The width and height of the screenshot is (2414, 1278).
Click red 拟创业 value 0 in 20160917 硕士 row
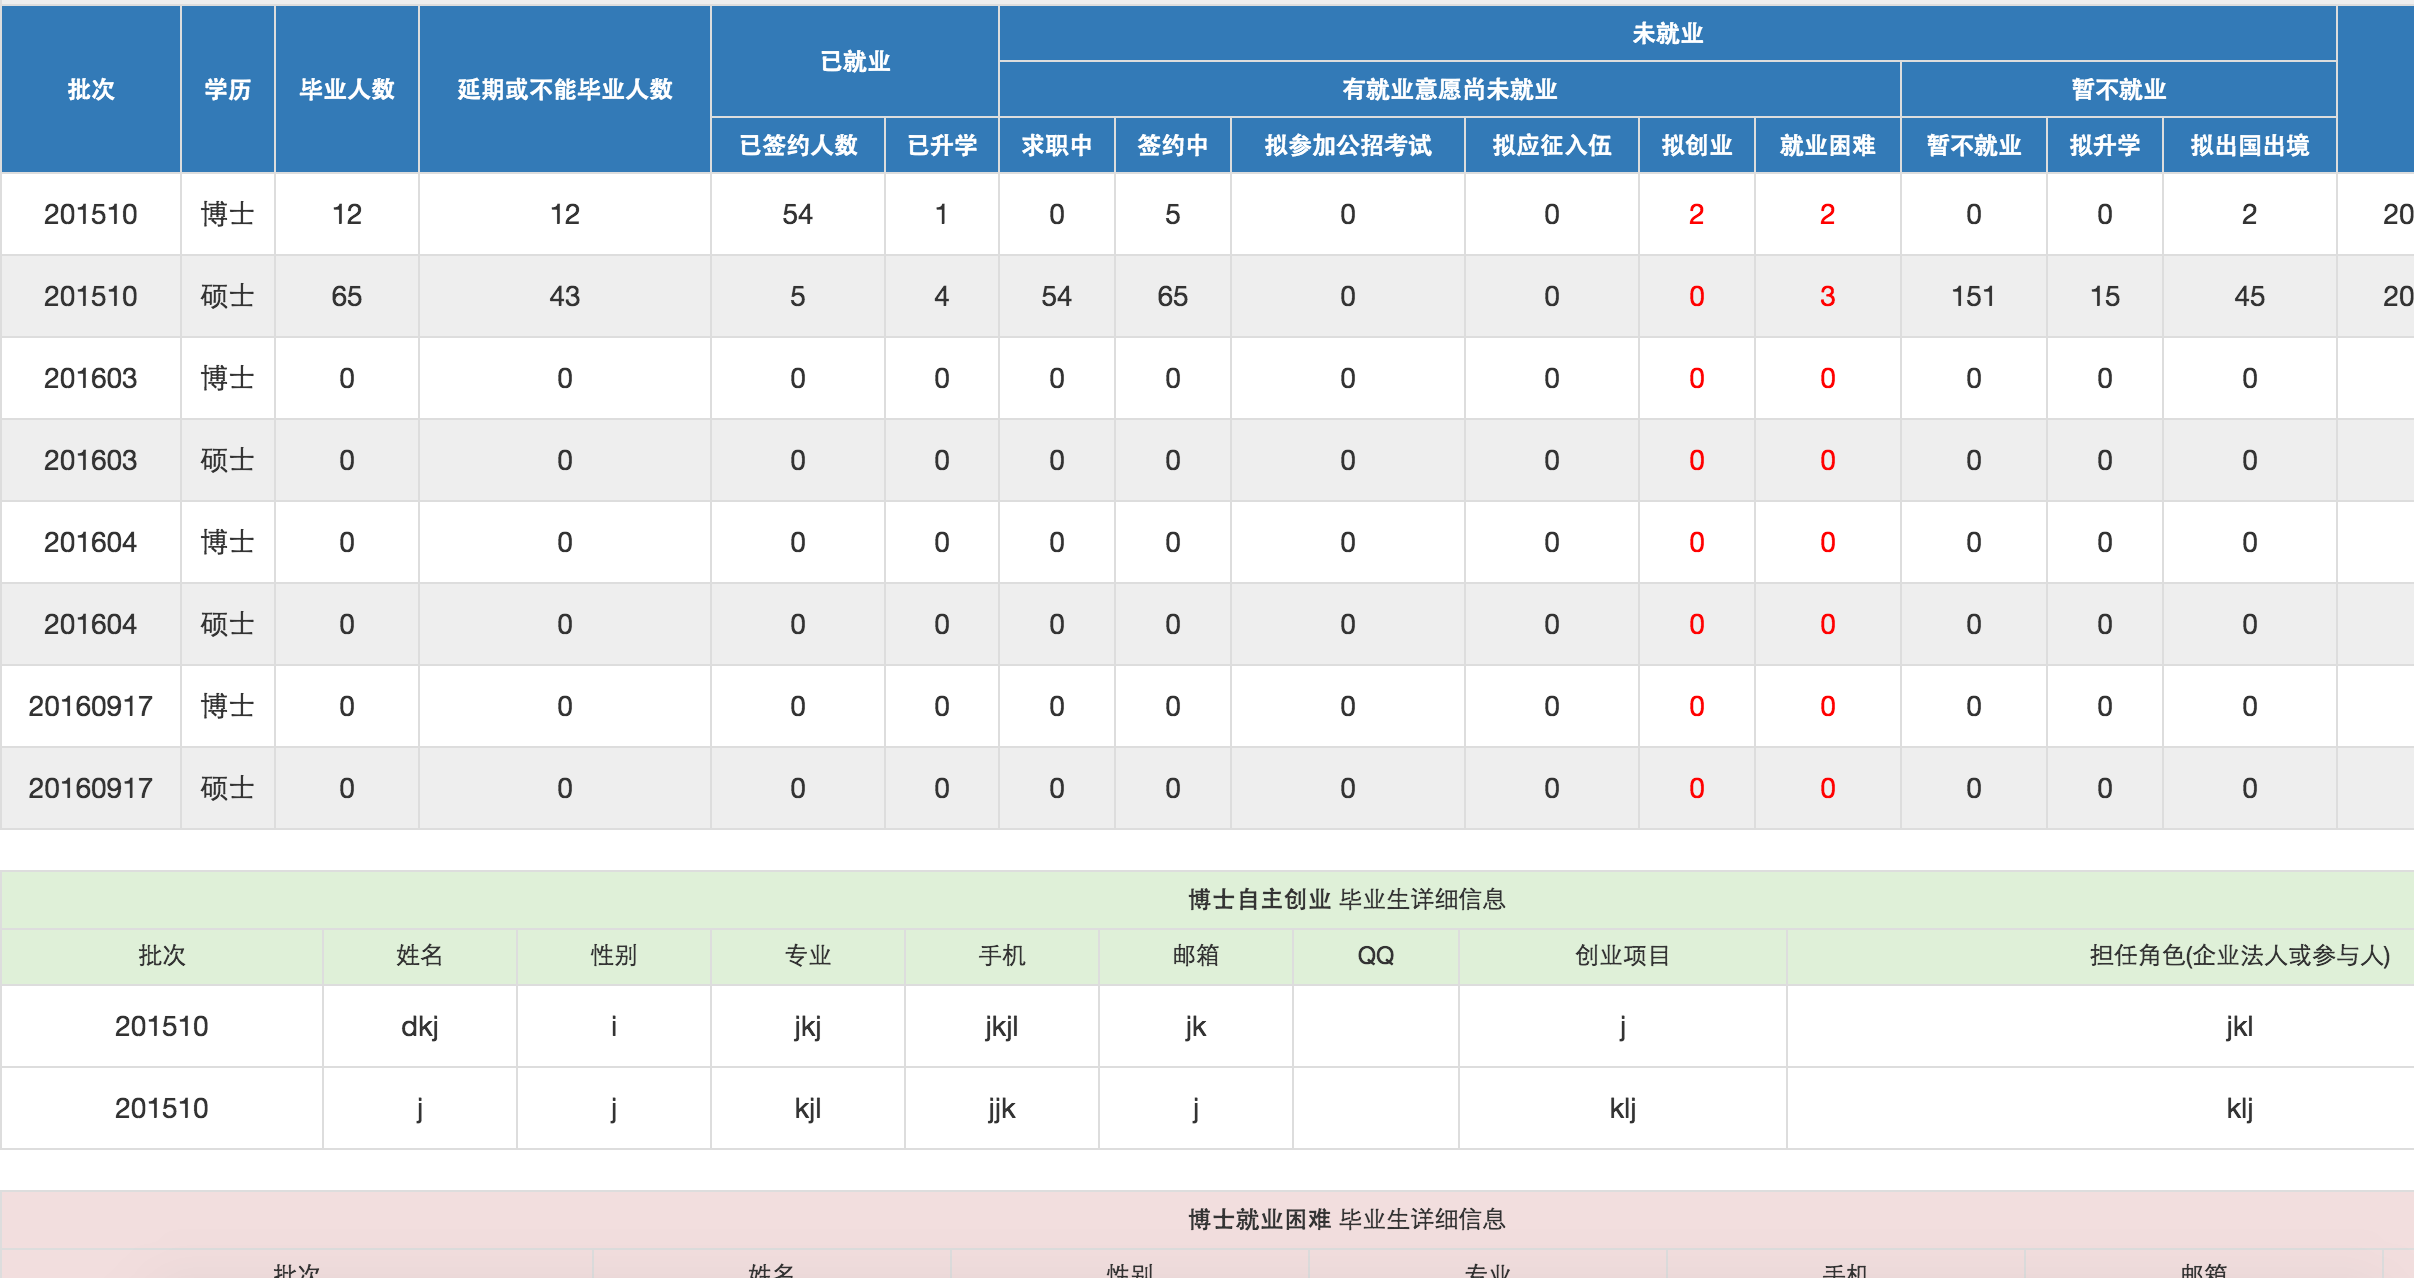pyautogui.click(x=1697, y=788)
